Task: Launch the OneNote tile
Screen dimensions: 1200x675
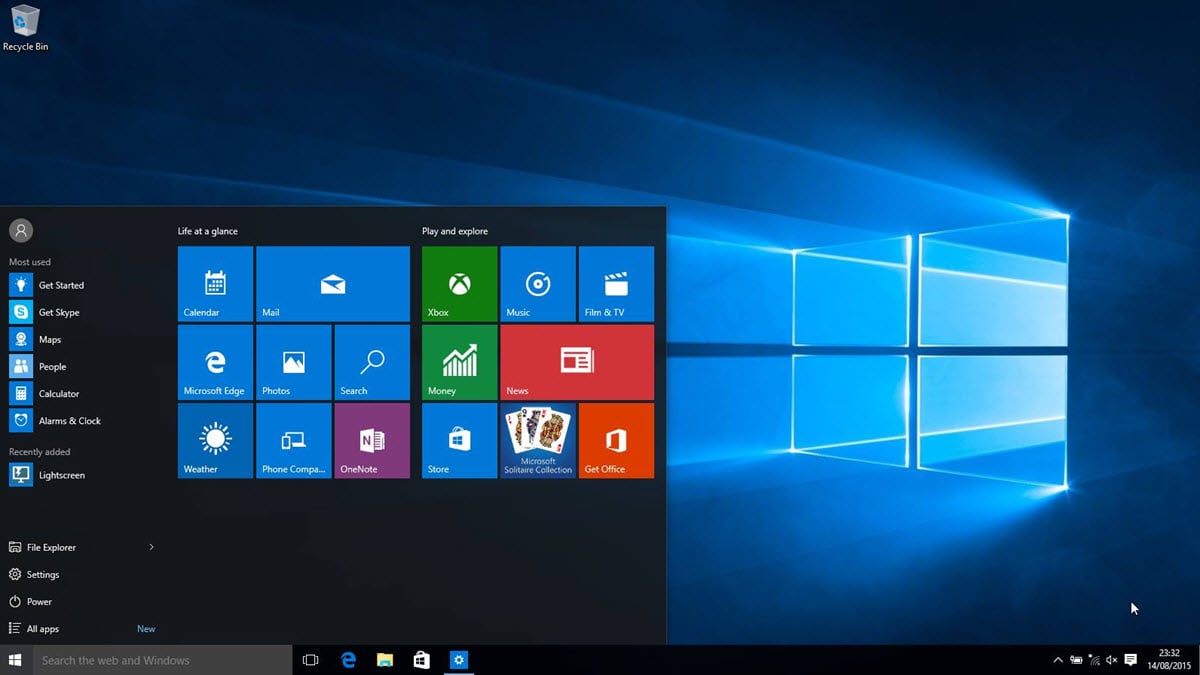Action: [x=372, y=441]
